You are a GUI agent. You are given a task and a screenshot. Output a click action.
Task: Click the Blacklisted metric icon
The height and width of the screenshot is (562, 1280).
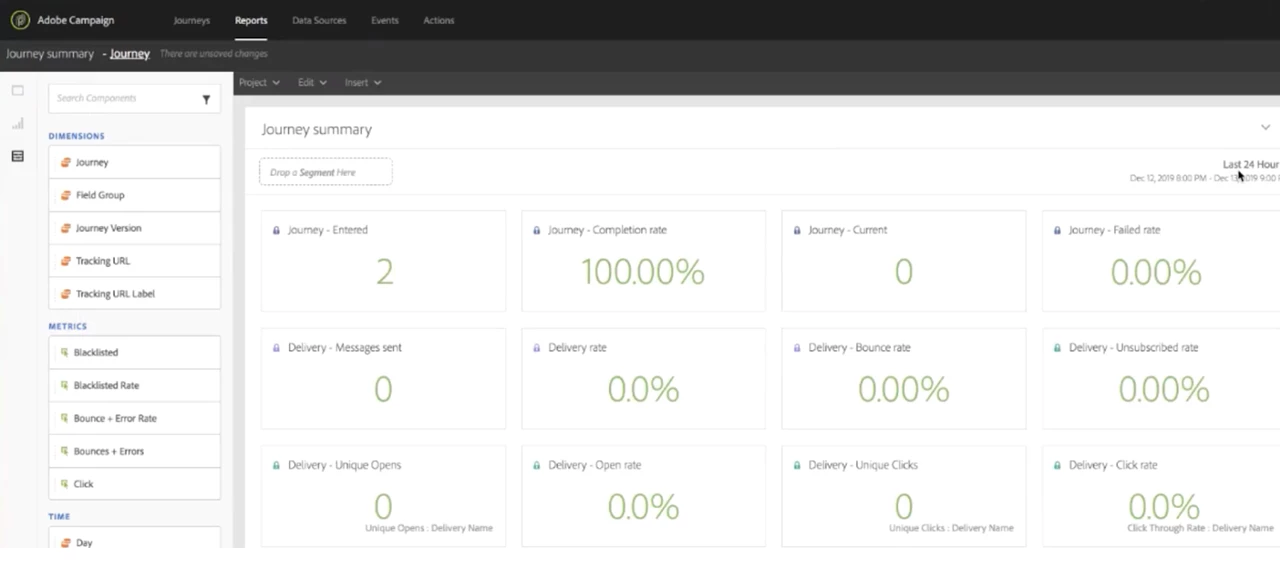64,353
